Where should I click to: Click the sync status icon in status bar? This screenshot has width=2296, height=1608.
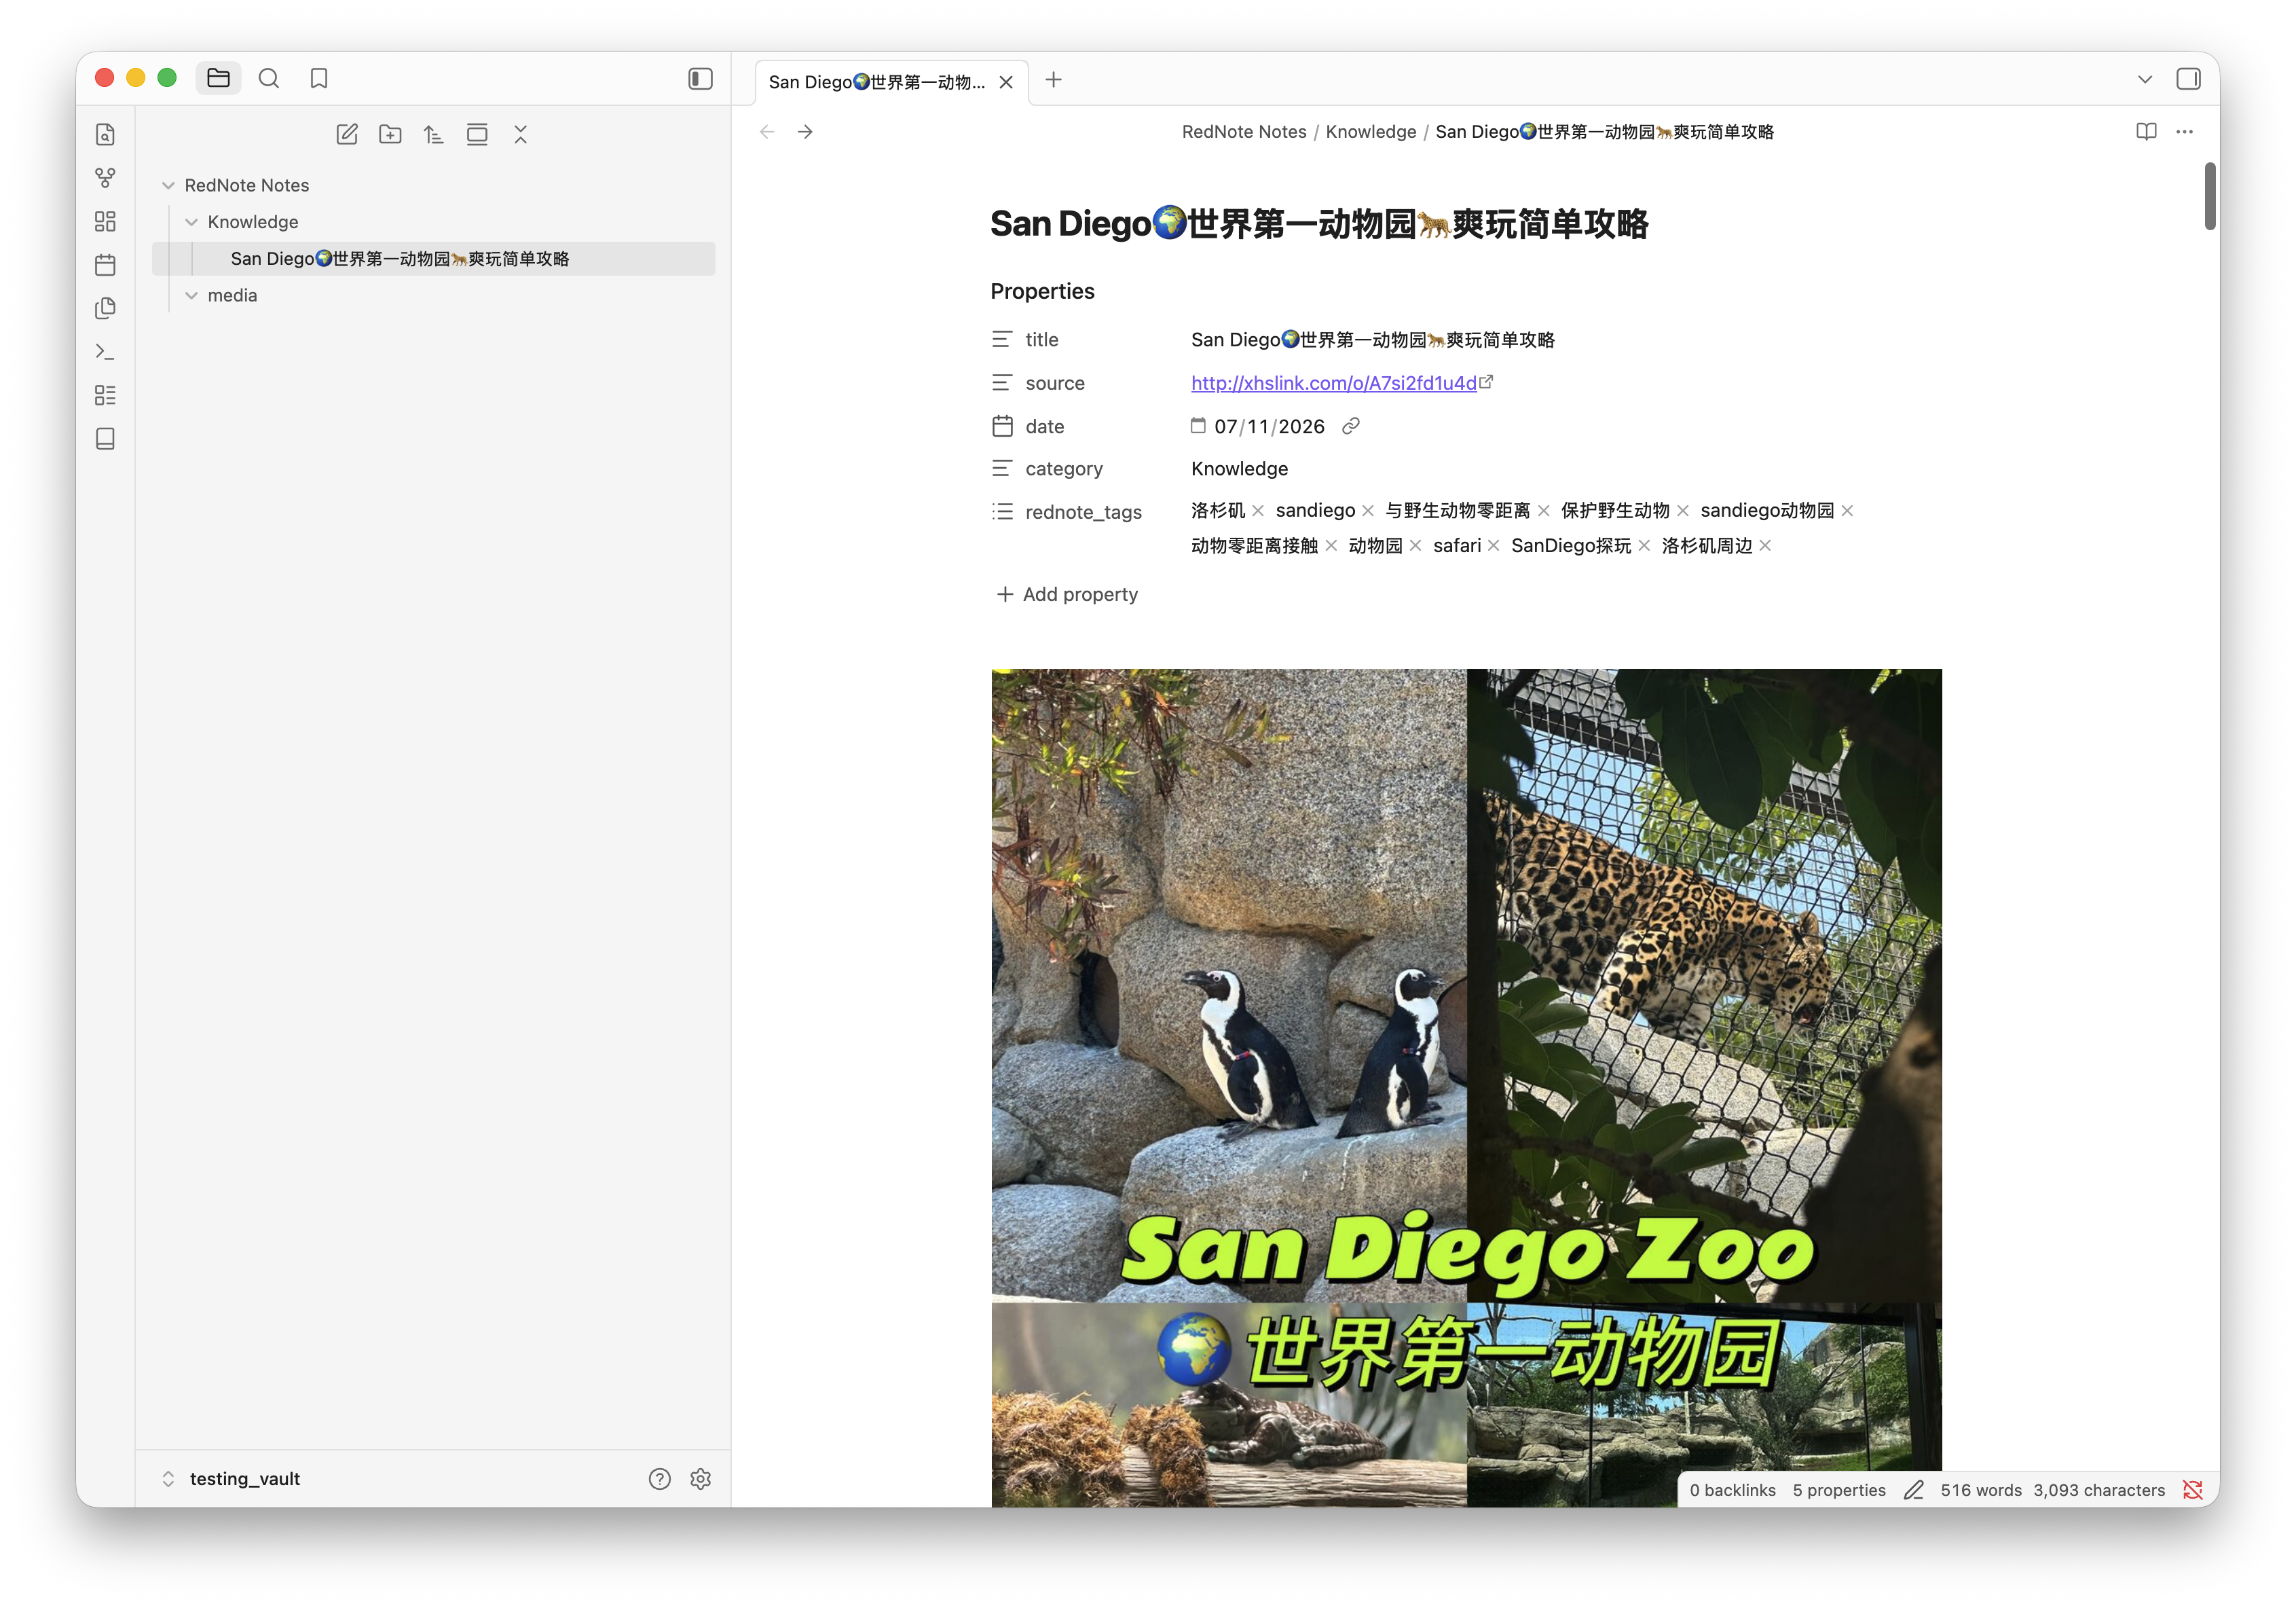click(2192, 1490)
